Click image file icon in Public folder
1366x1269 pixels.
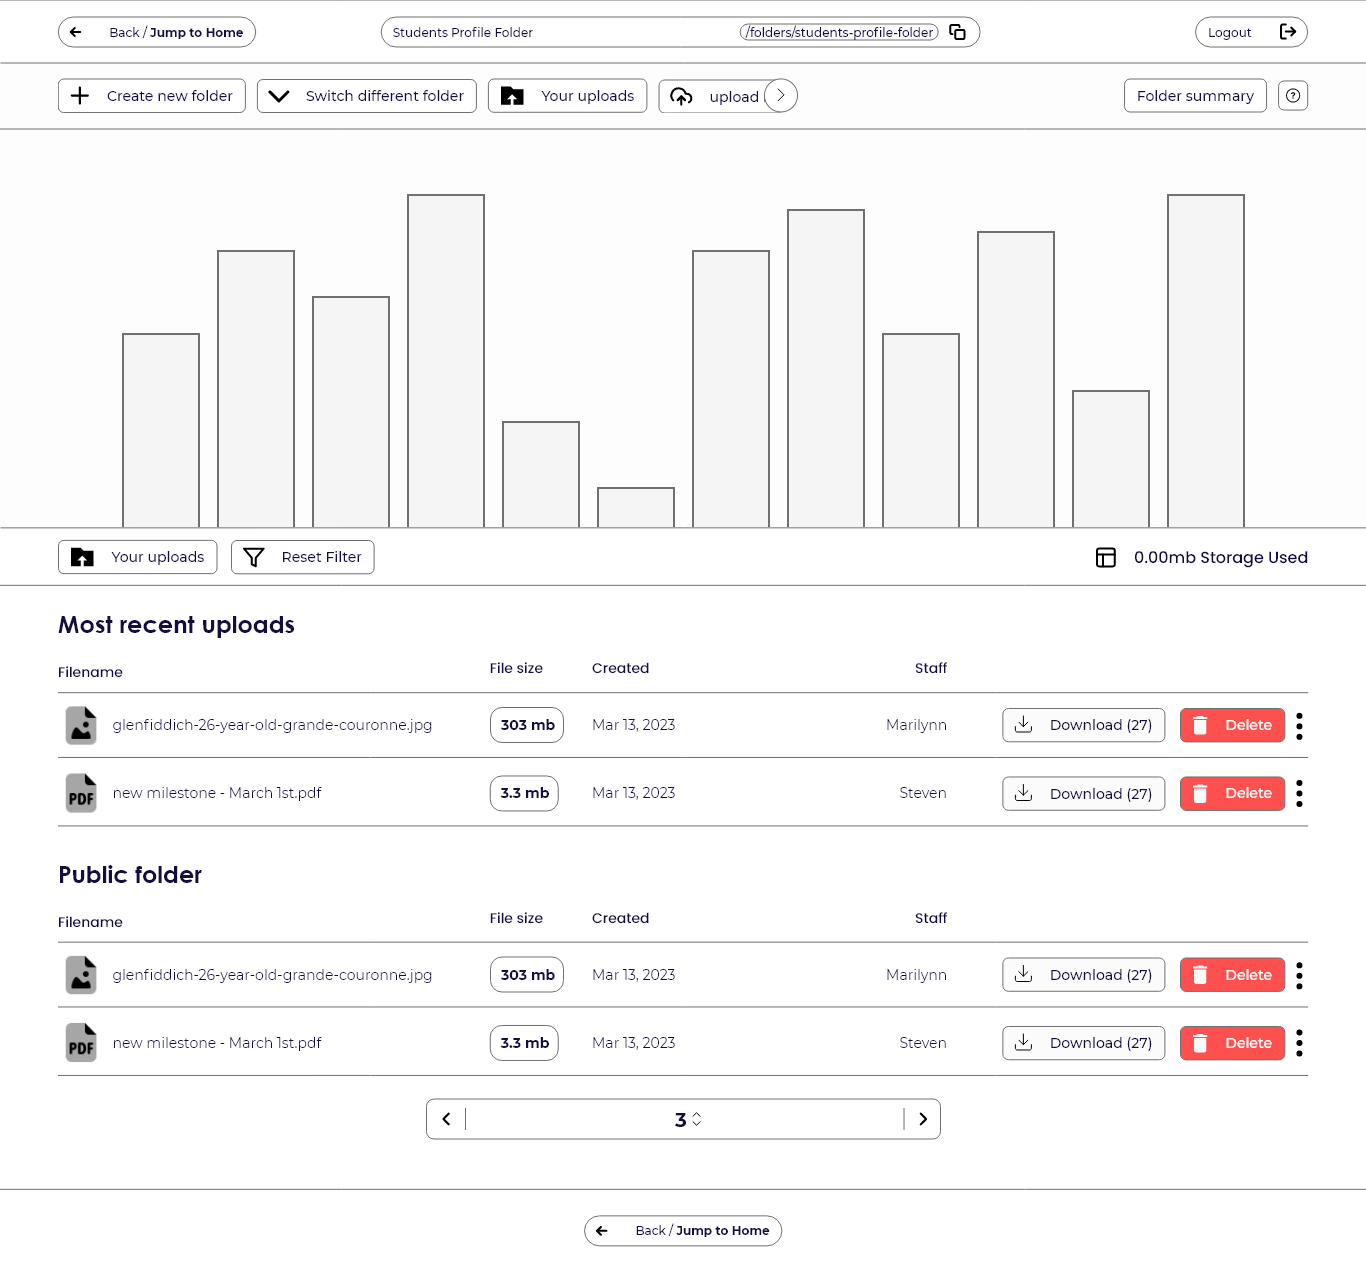click(x=81, y=975)
